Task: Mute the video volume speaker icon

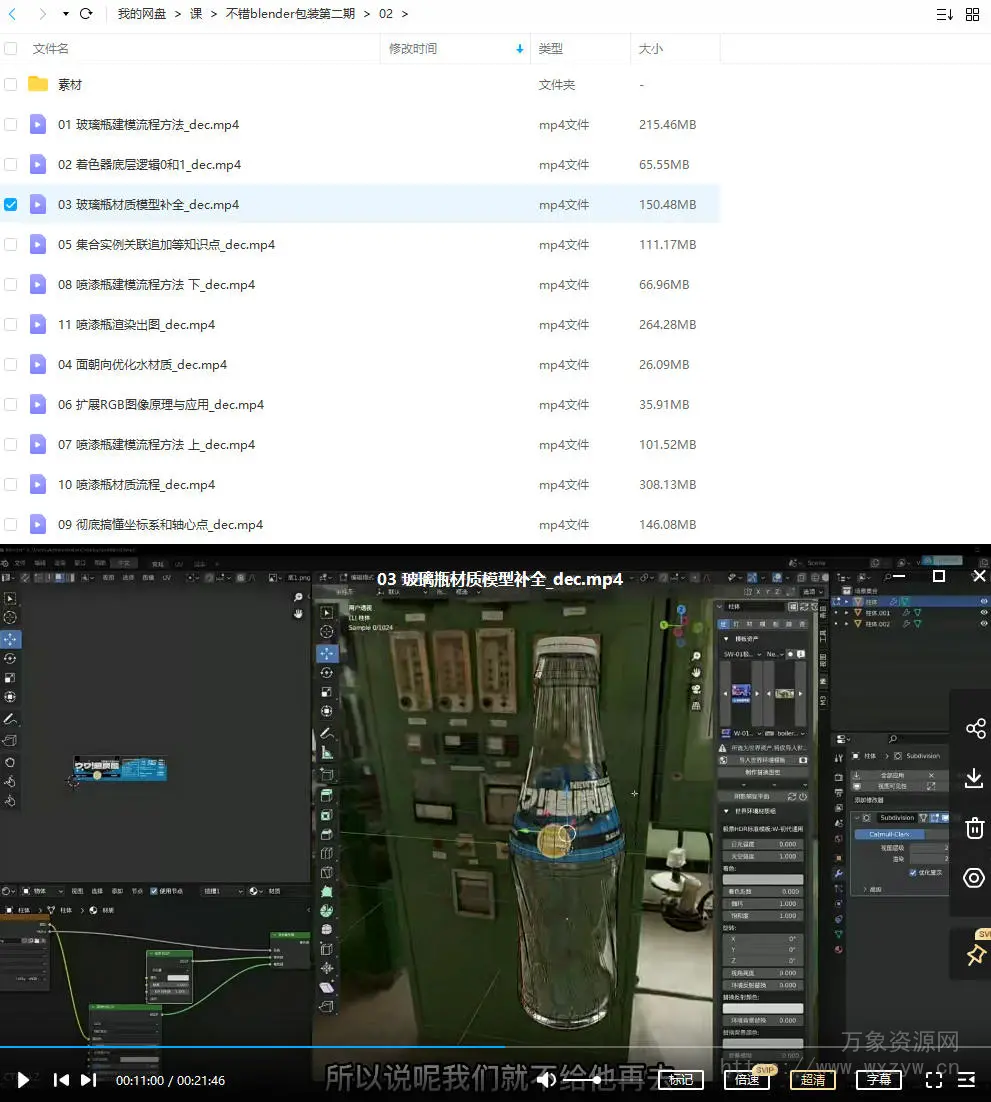Action: pos(546,1080)
